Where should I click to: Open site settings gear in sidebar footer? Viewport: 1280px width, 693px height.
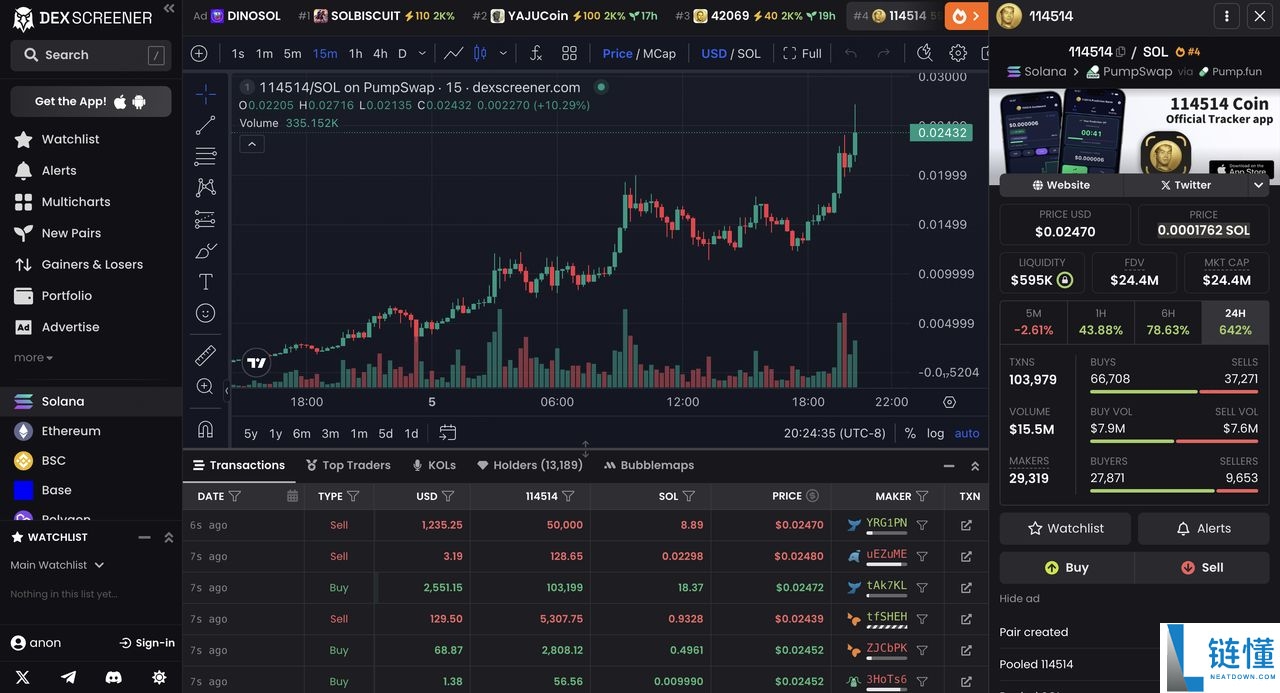[159, 677]
